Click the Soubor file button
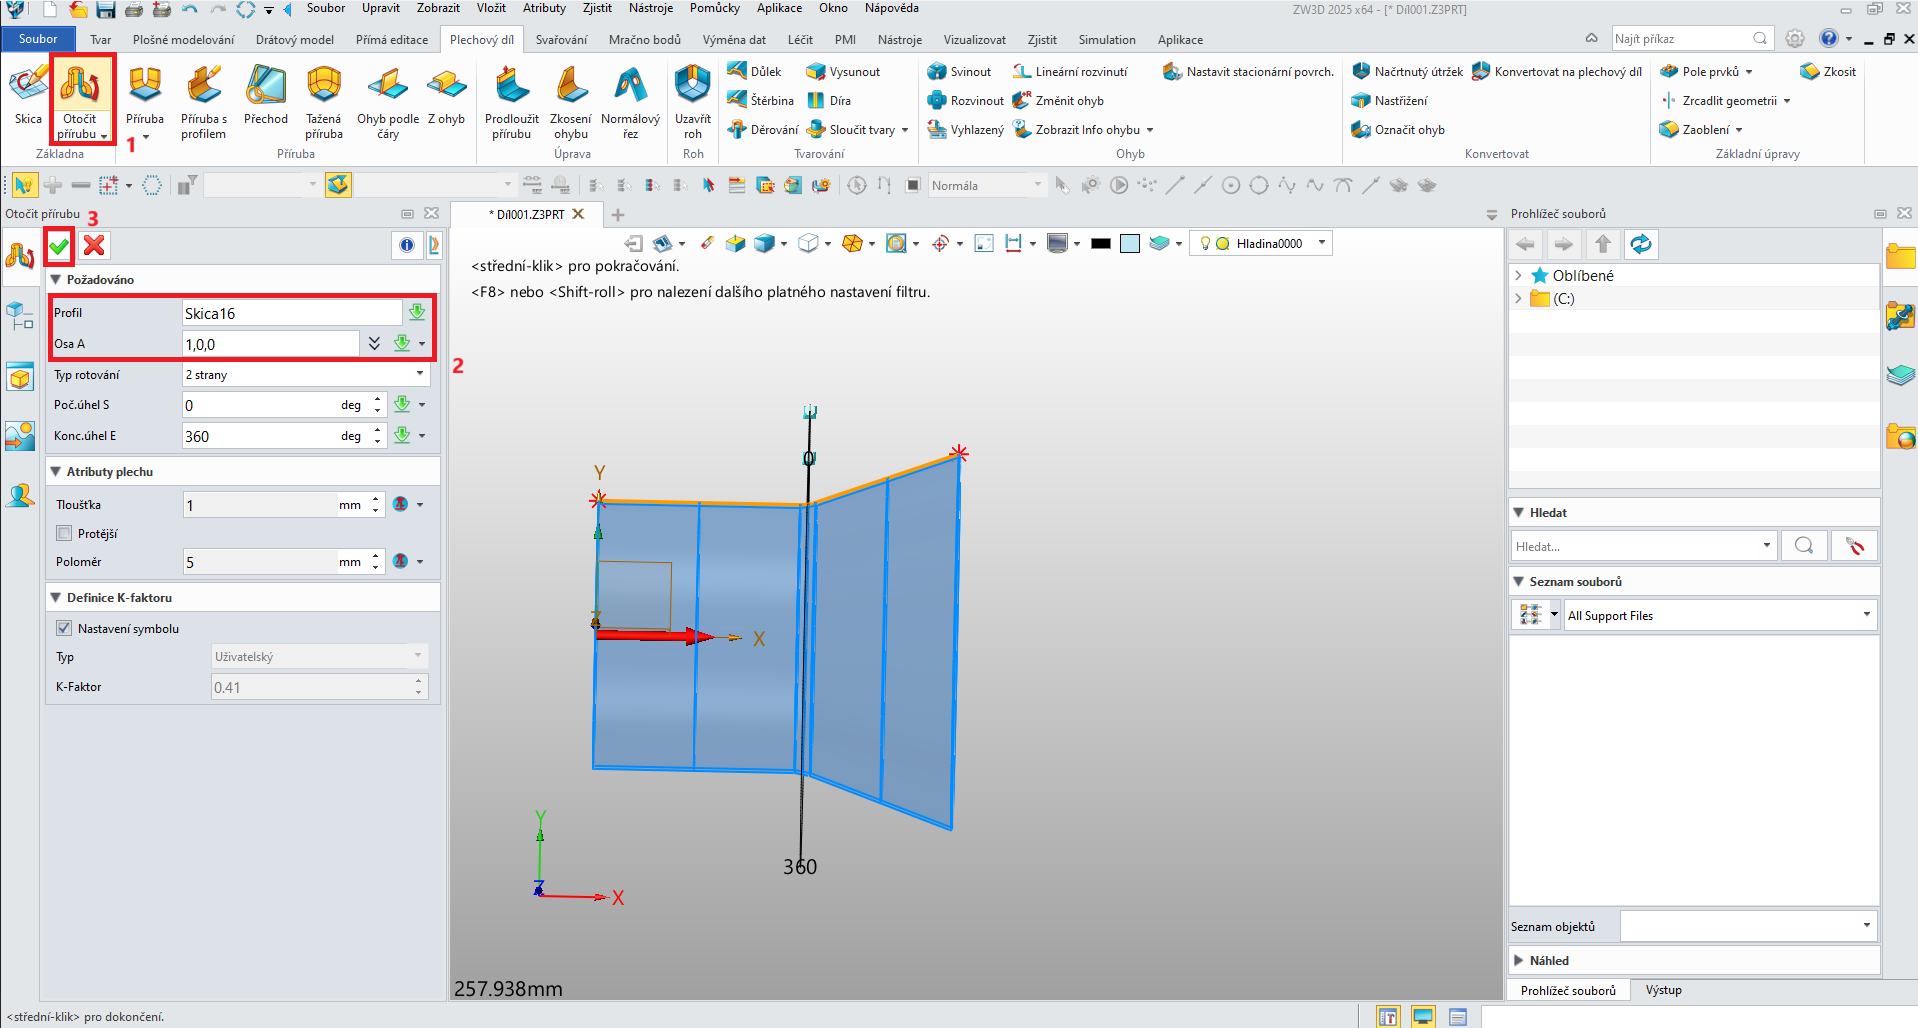Image resolution: width=1918 pixels, height=1028 pixels. pyautogui.click(x=38, y=39)
